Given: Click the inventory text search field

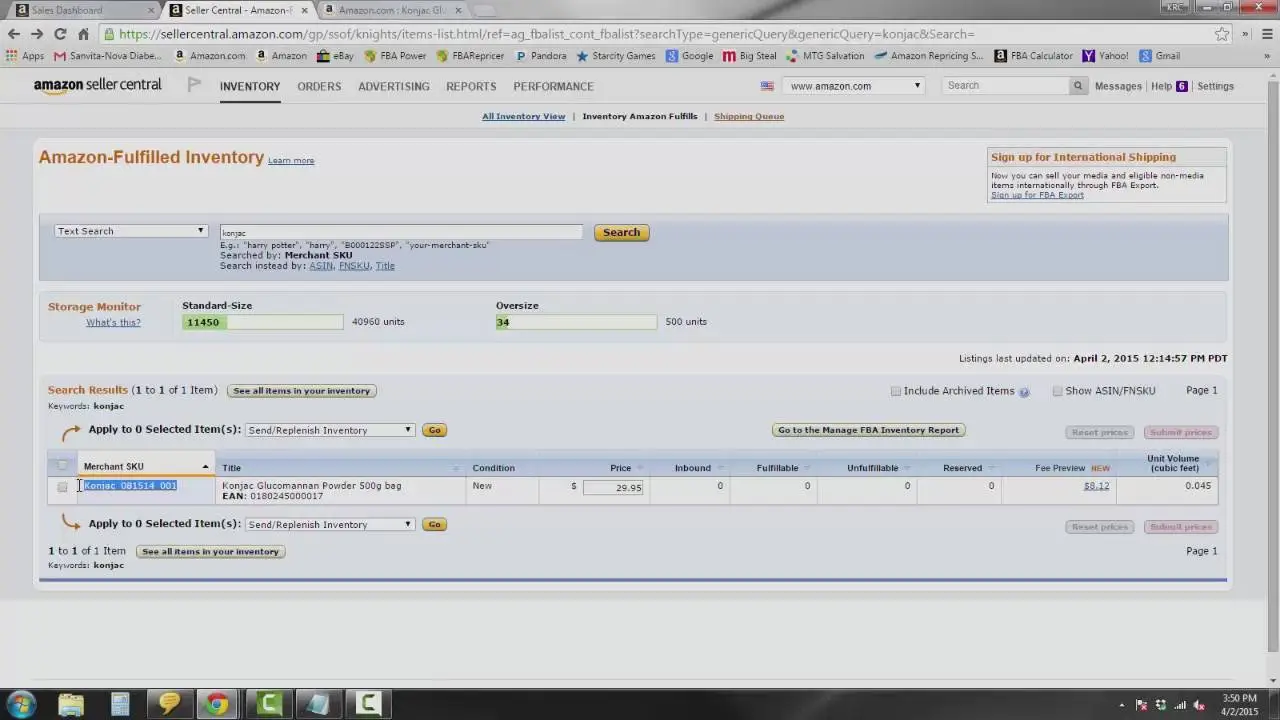Looking at the screenshot, I should pyautogui.click(x=401, y=232).
